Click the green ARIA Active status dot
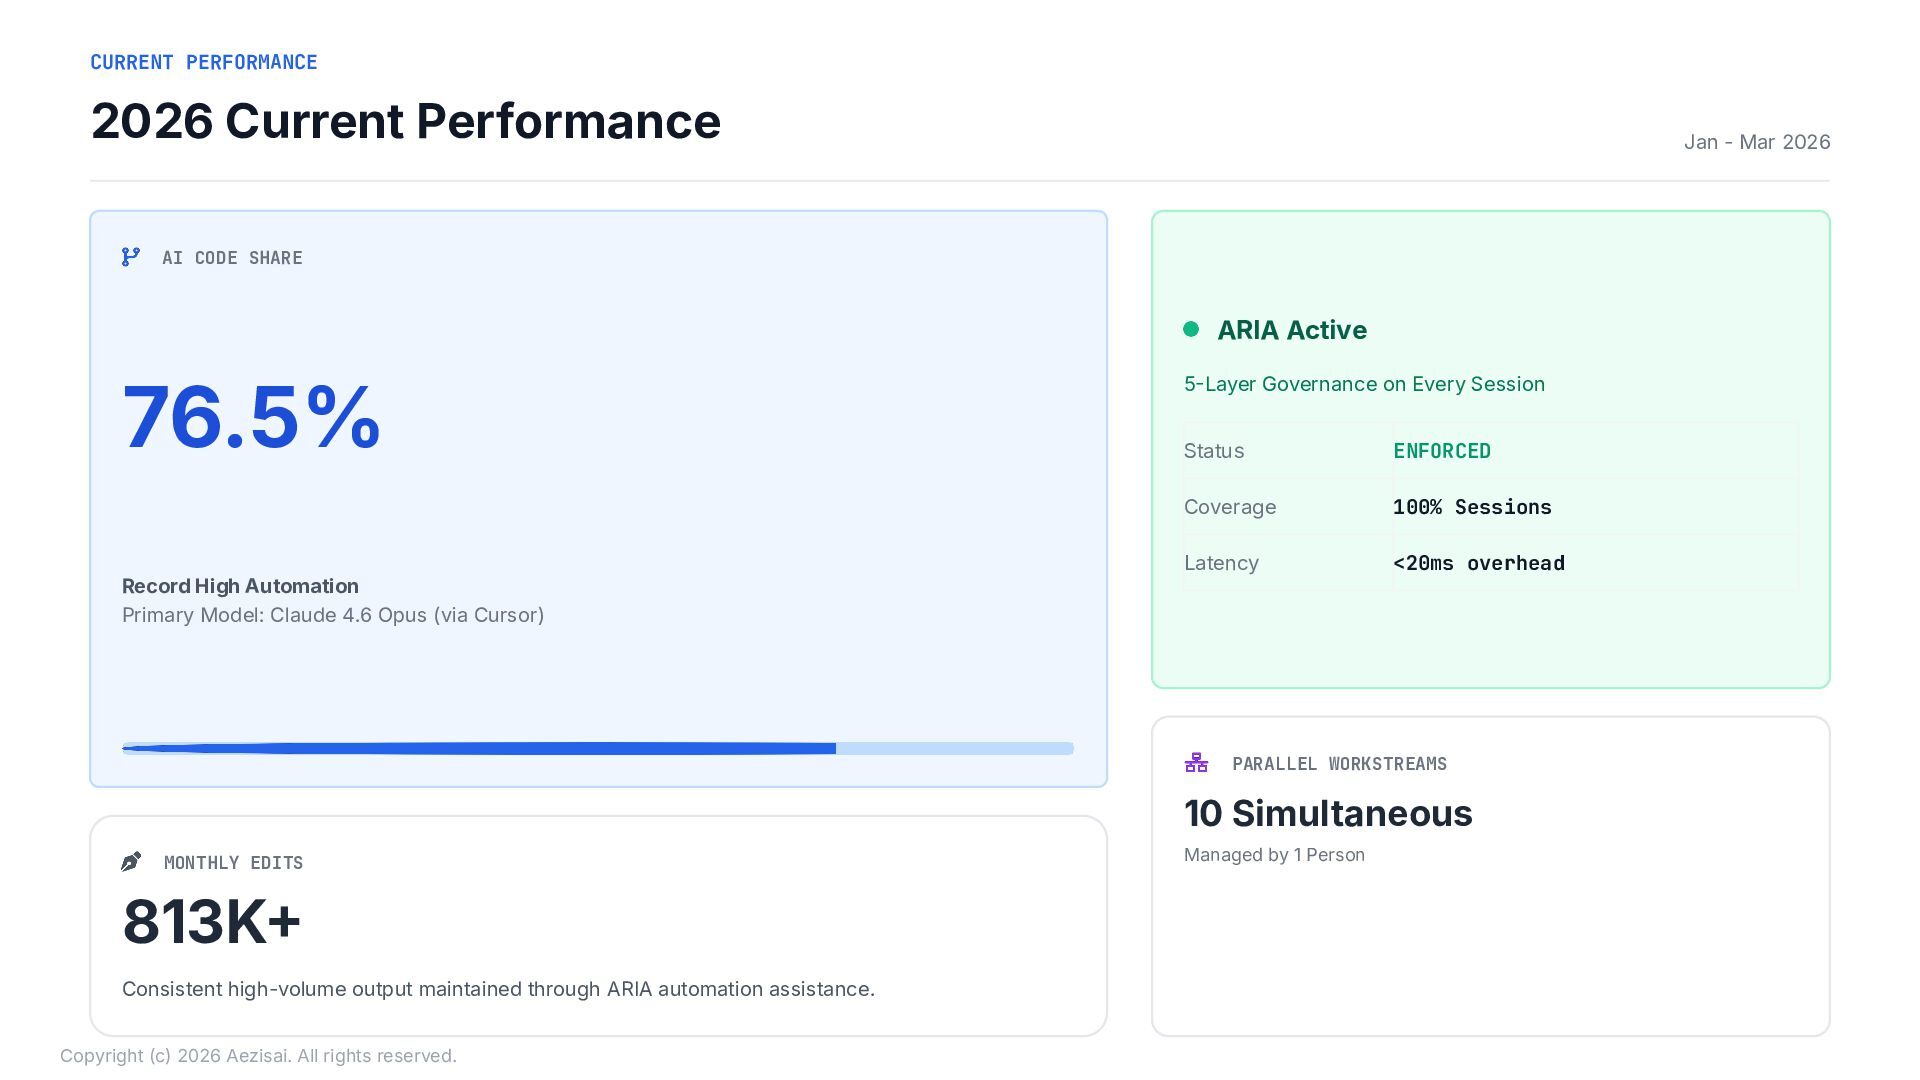 (x=1191, y=329)
